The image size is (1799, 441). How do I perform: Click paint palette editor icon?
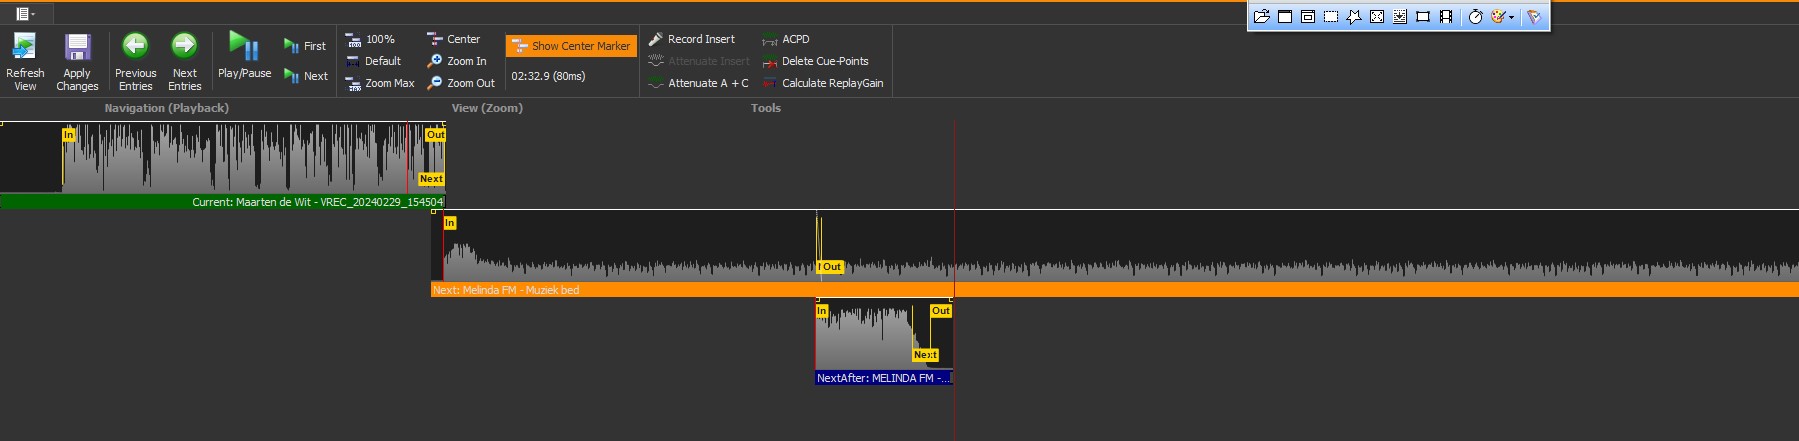1498,16
